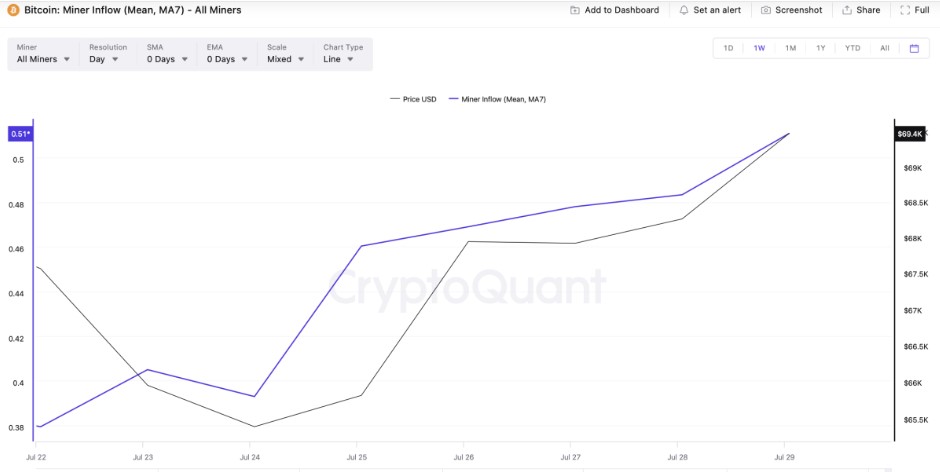Select the 1M time range
Viewport: 940px width, 472px height.
point(790,48)
